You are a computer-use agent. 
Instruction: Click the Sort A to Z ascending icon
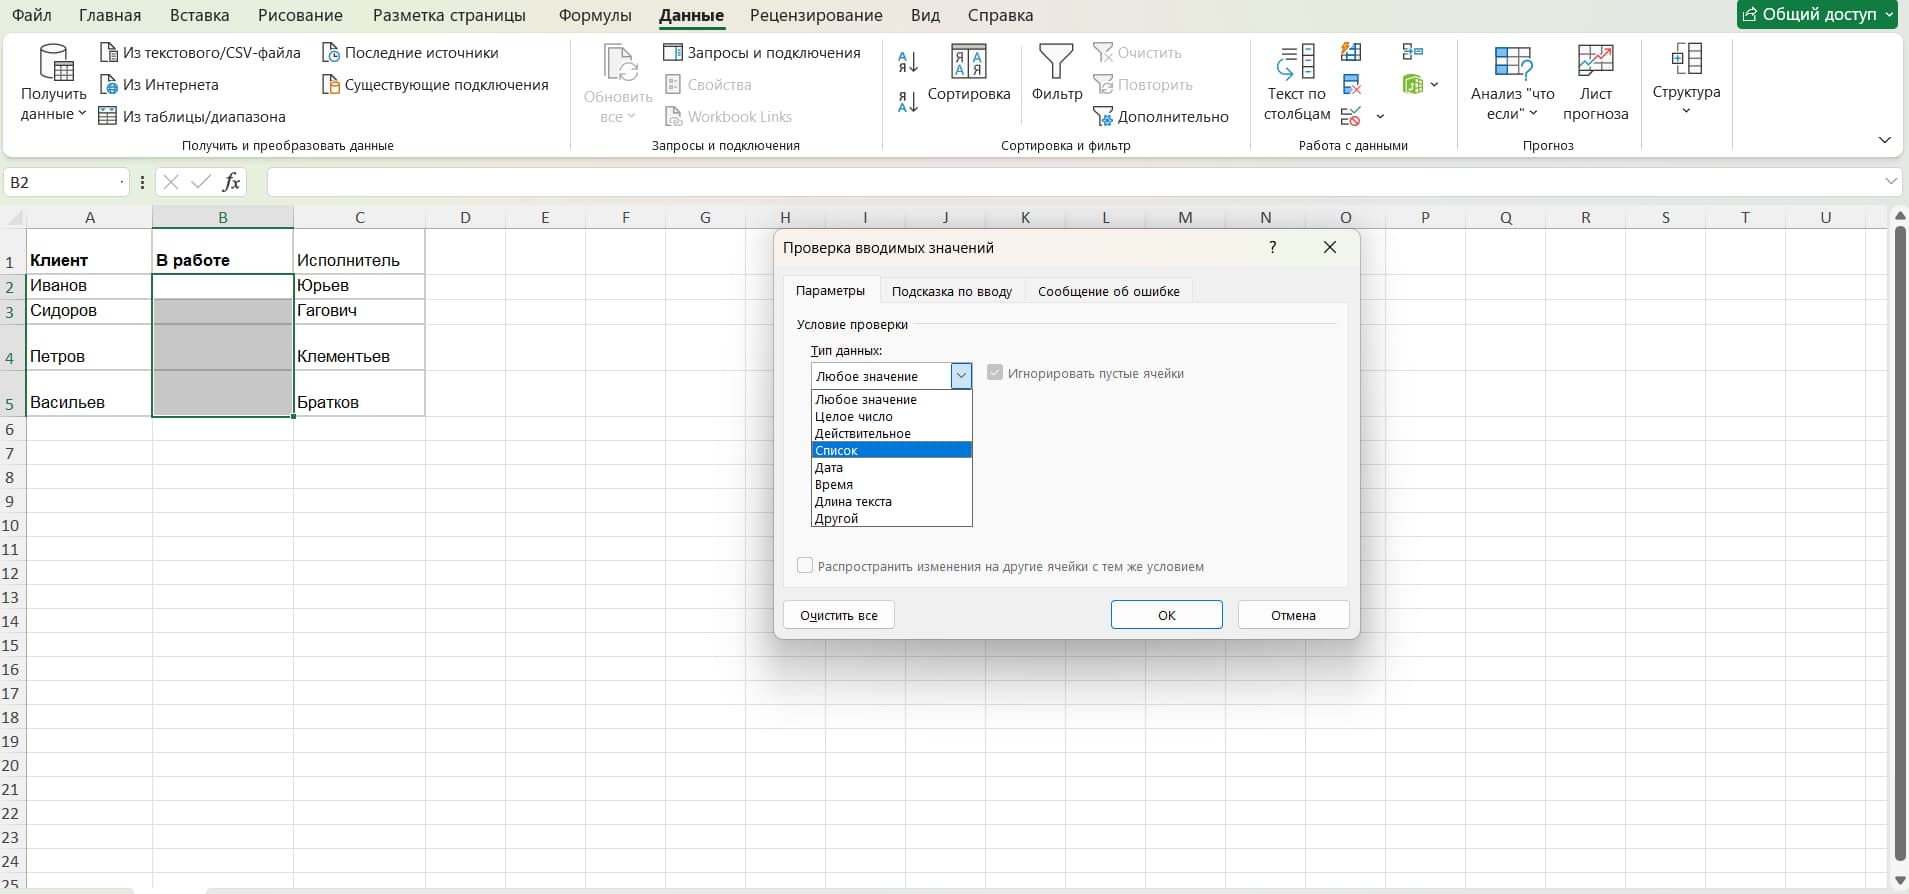pyautogui.click(x=908, y=62)
